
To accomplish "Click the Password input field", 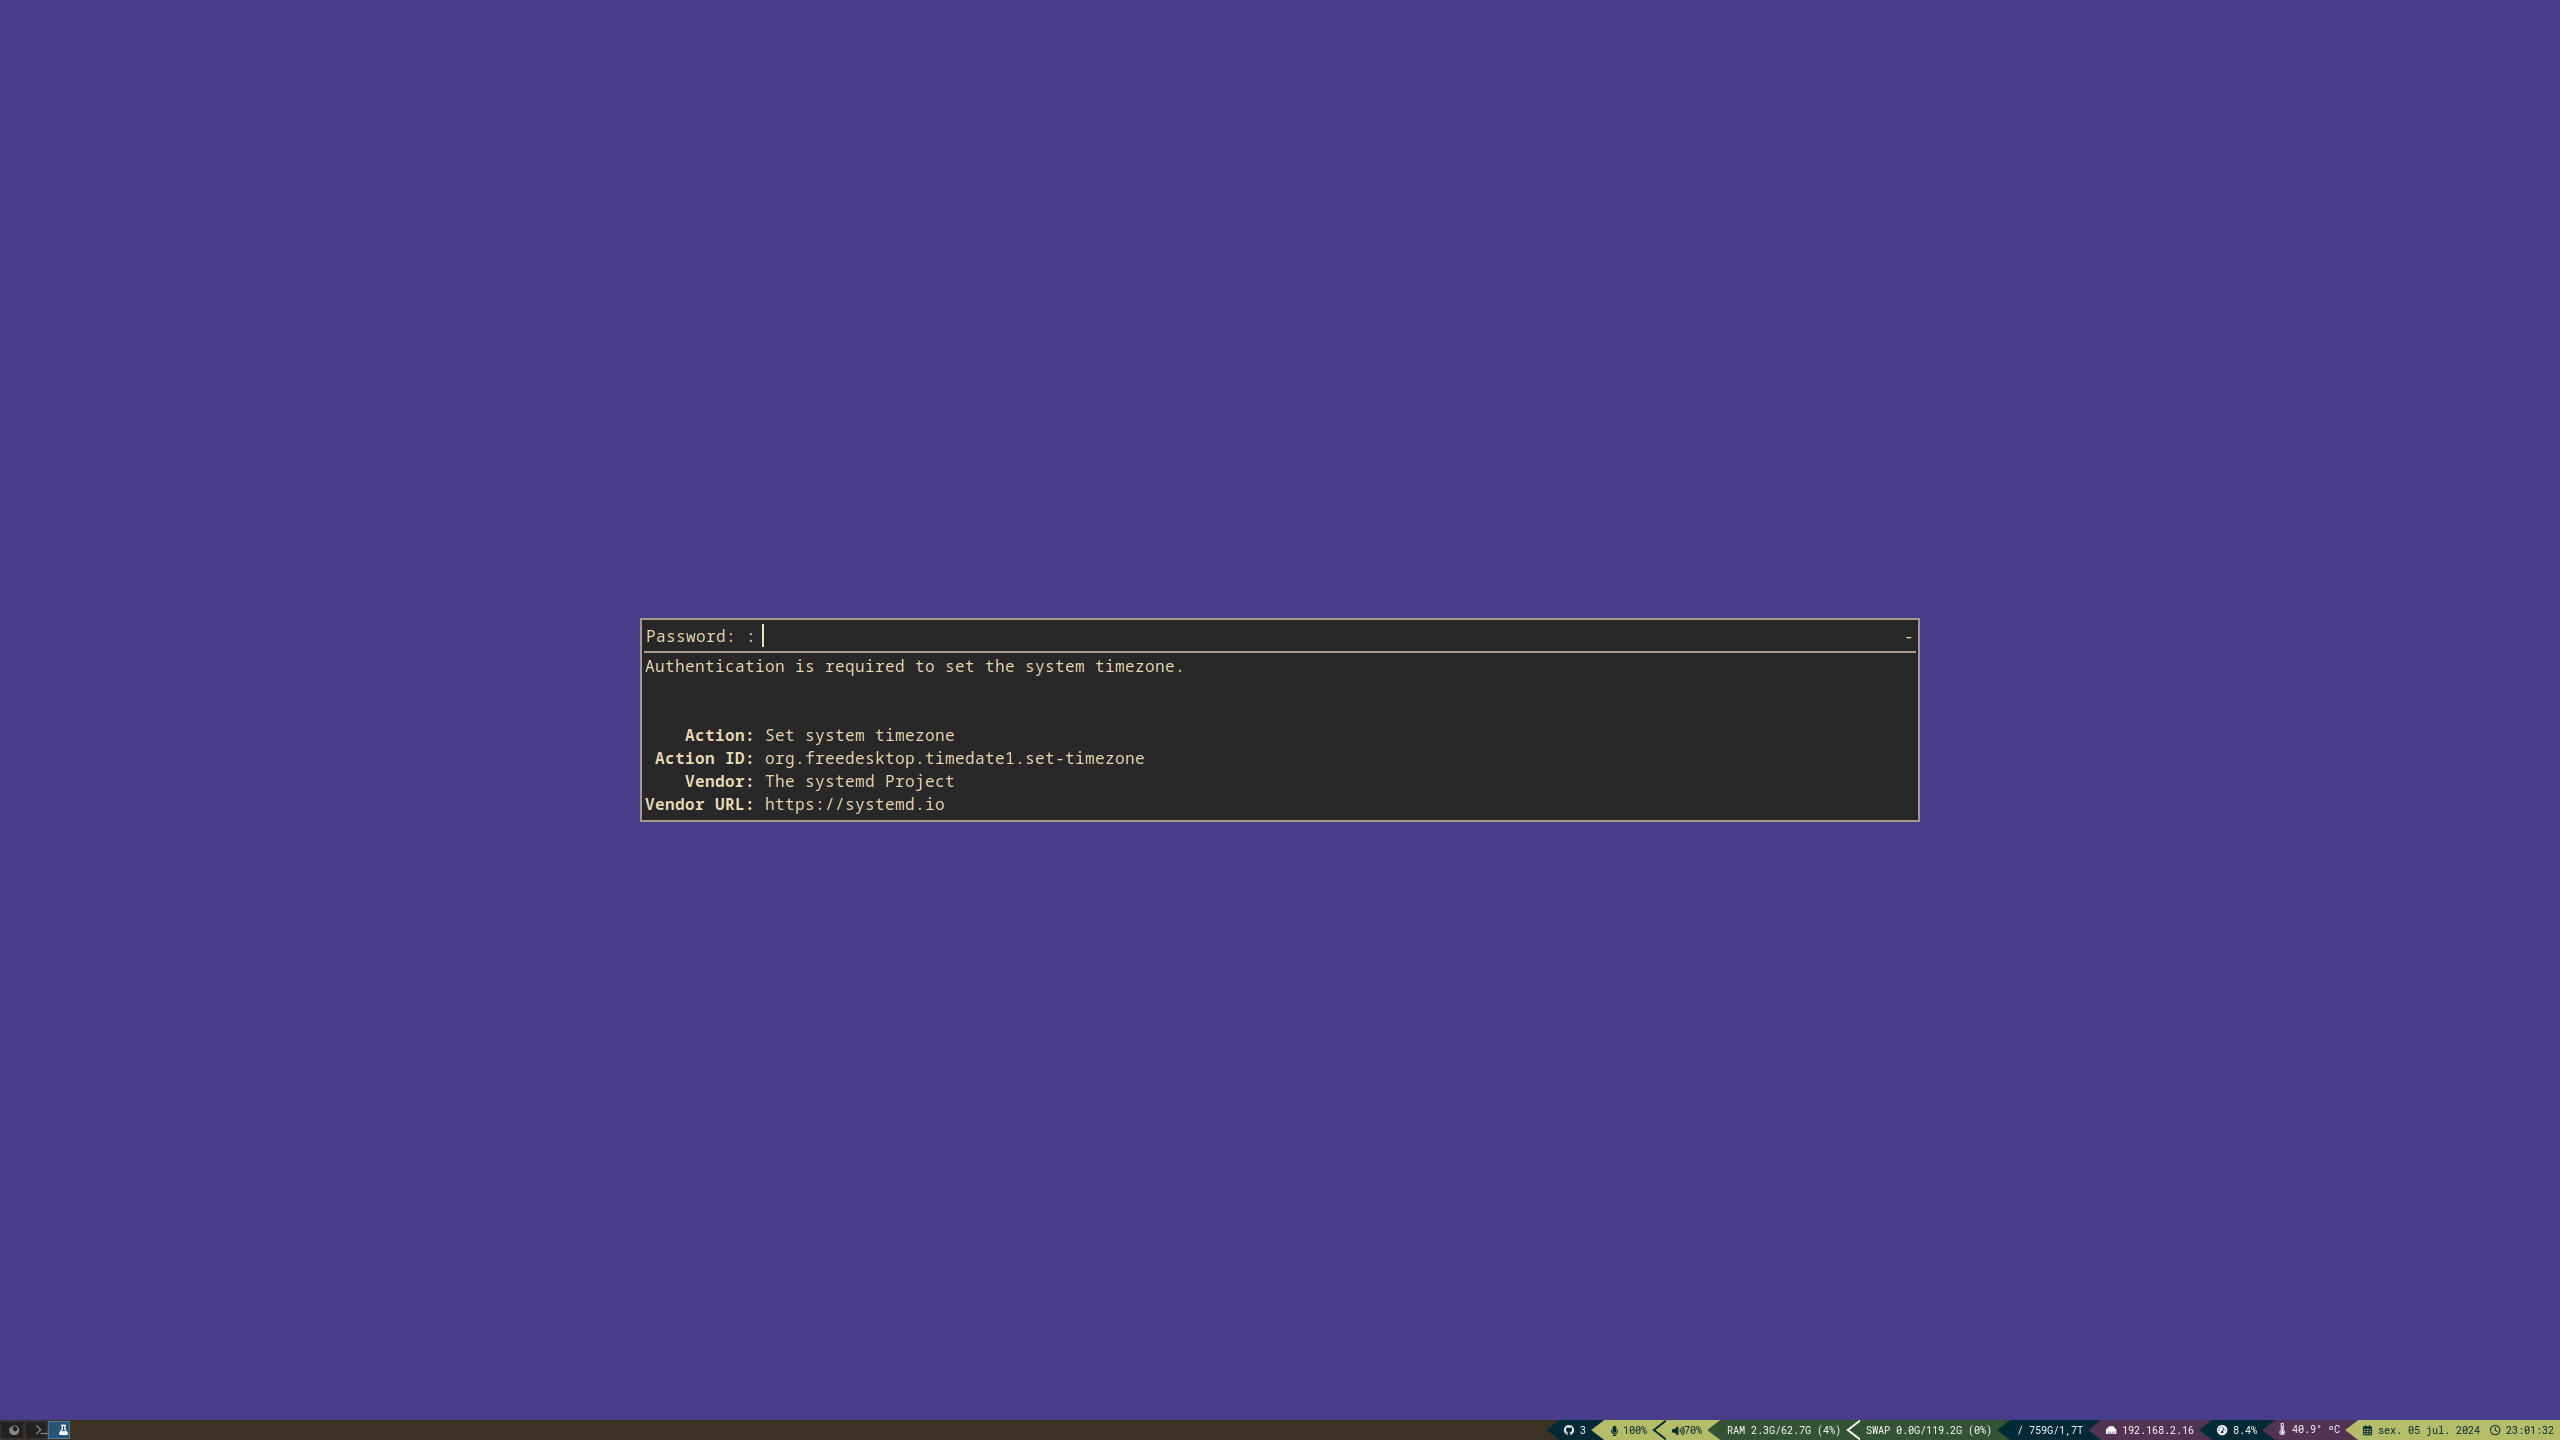I will 1330,636.
